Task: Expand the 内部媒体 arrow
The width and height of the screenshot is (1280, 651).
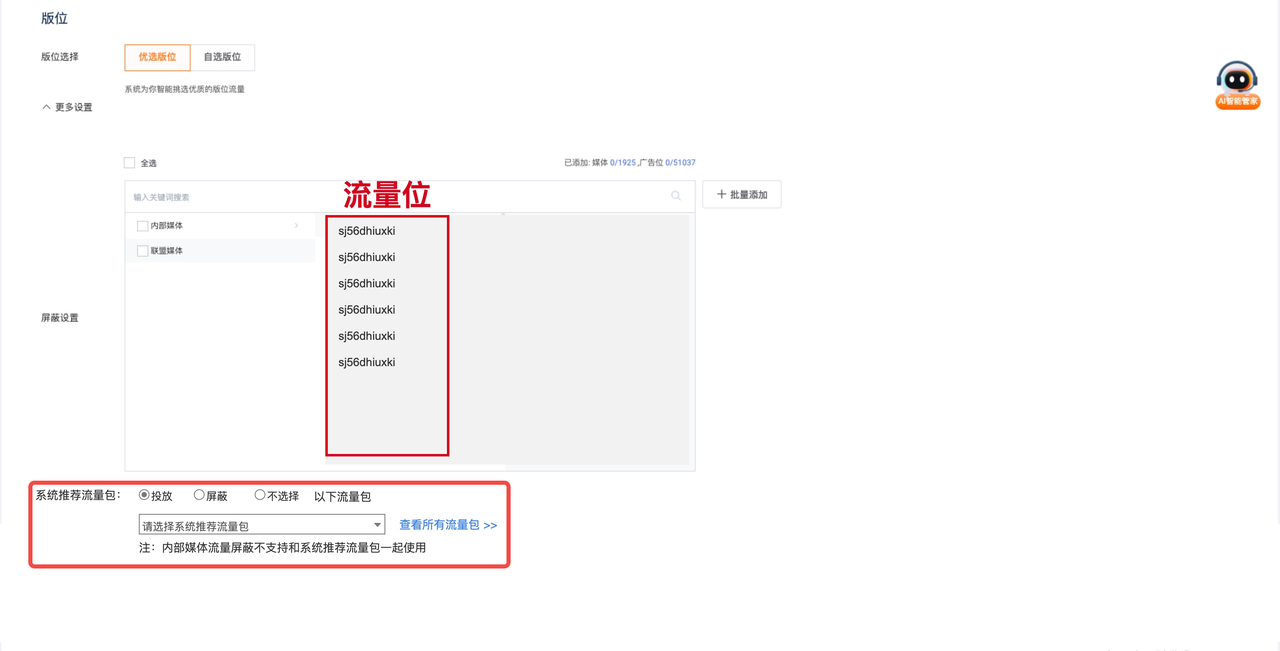Action: point(296,226)
